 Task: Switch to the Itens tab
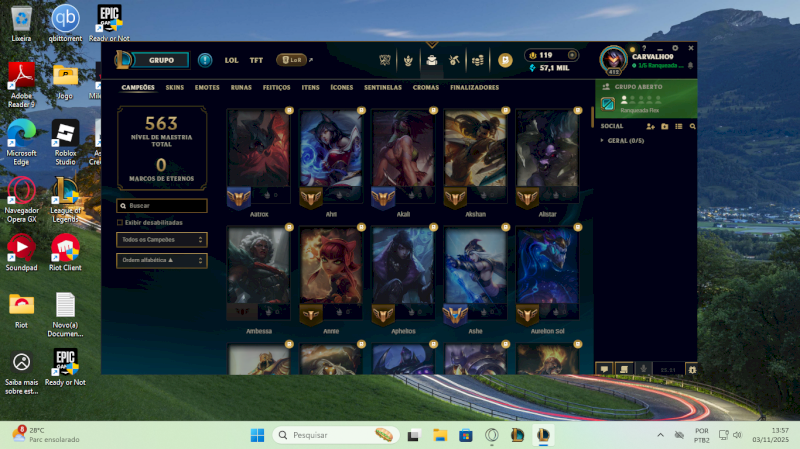[310, 87]
